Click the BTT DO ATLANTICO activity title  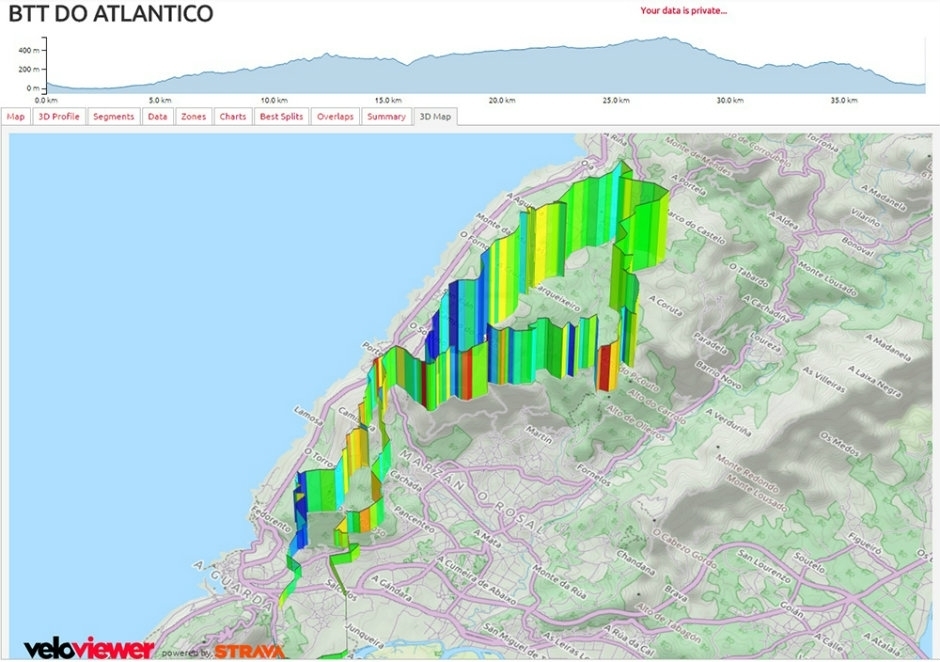click(110, 14)
